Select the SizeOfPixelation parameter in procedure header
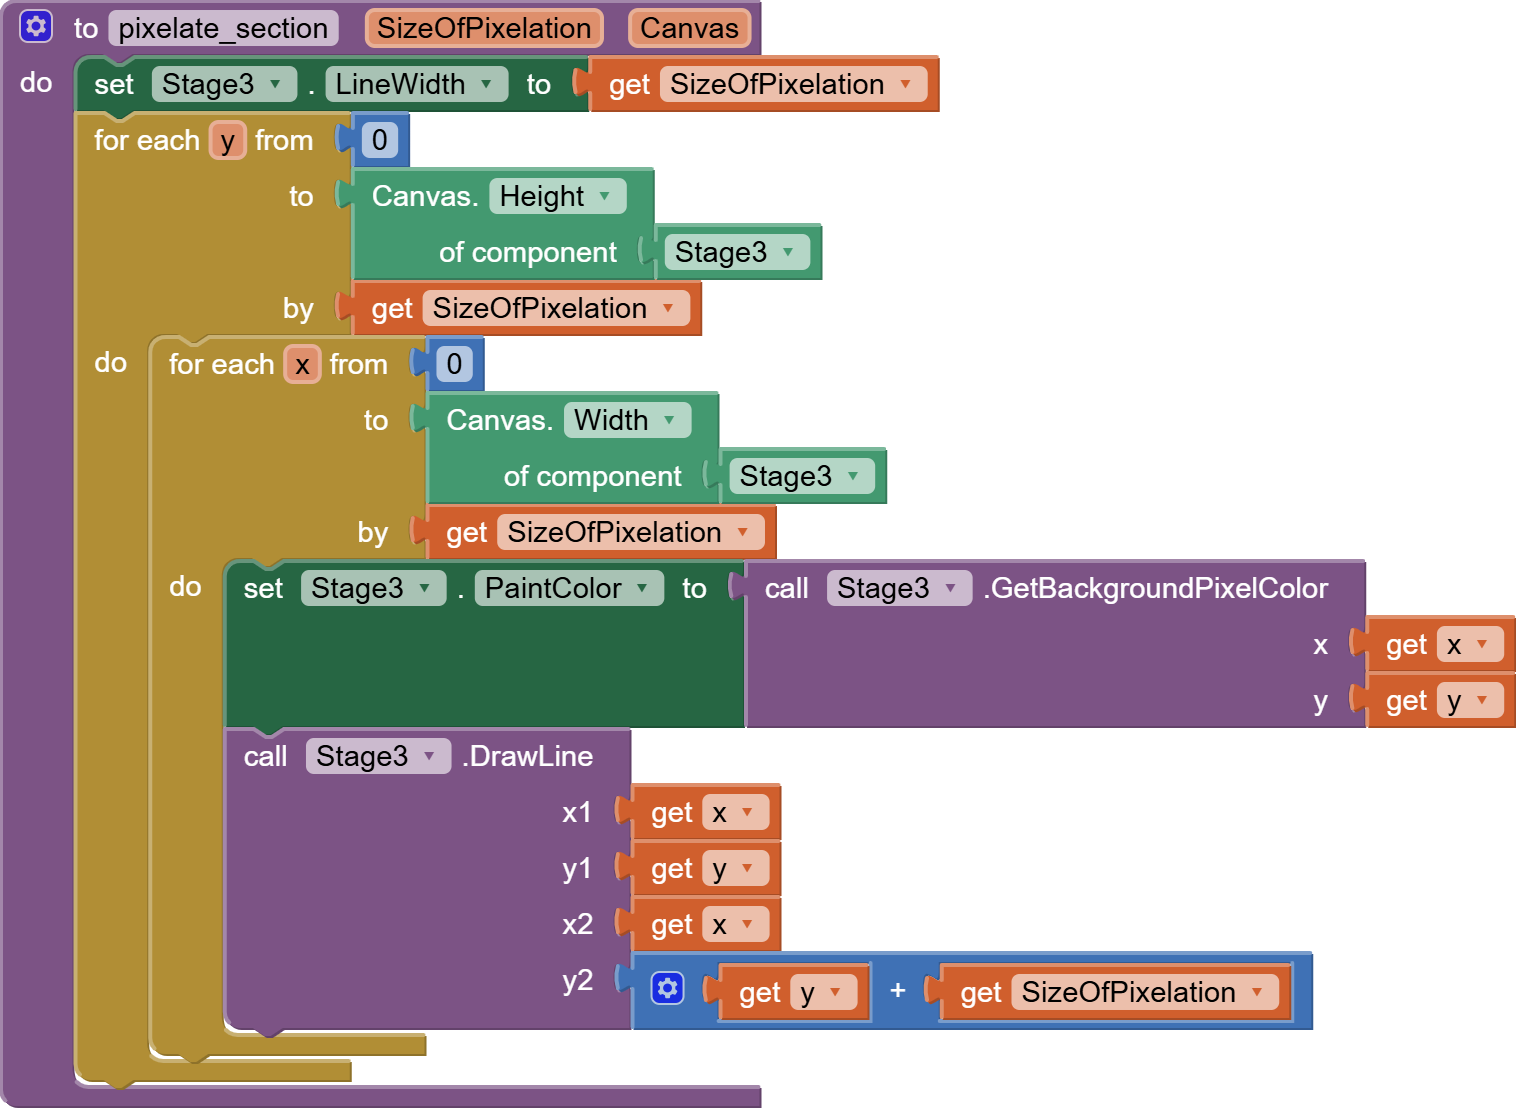This screenshot has height=1108, width=1516. (484, 28)
